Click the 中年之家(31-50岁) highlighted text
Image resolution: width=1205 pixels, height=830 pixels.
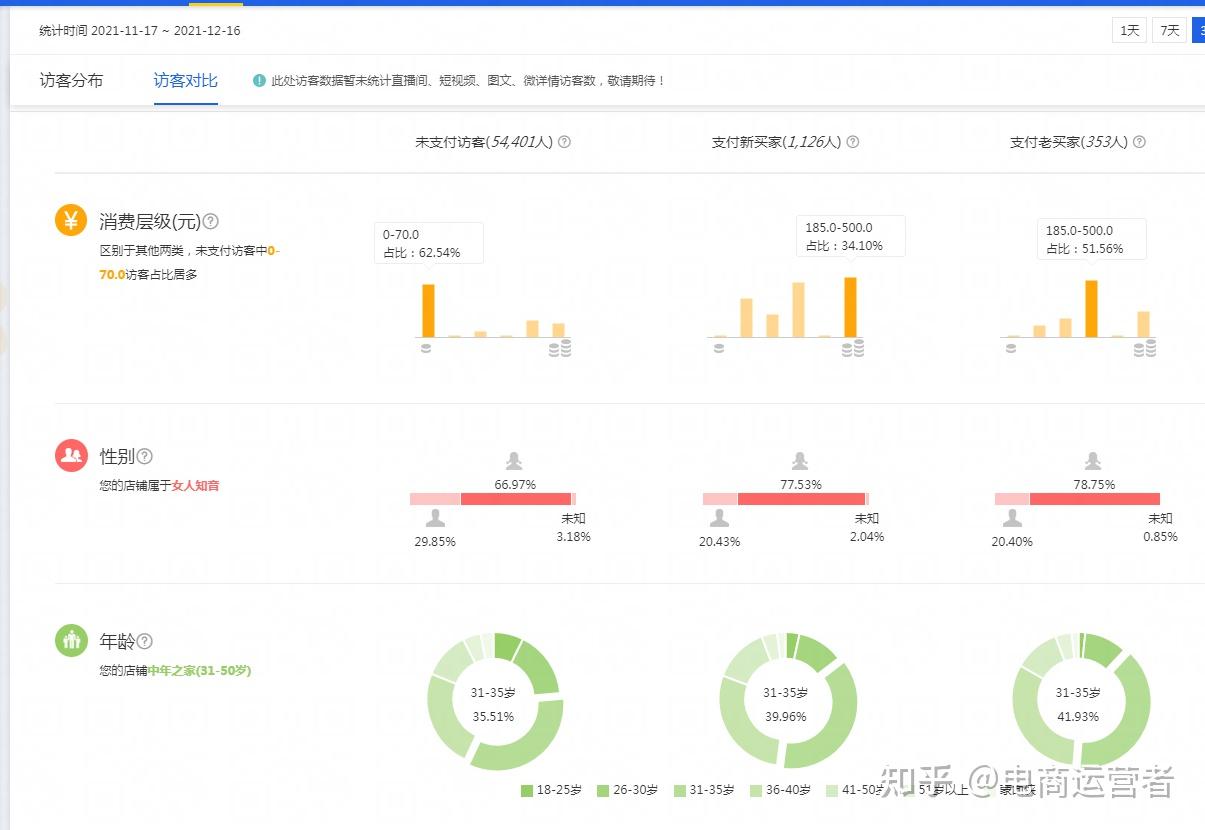[199, 671]
